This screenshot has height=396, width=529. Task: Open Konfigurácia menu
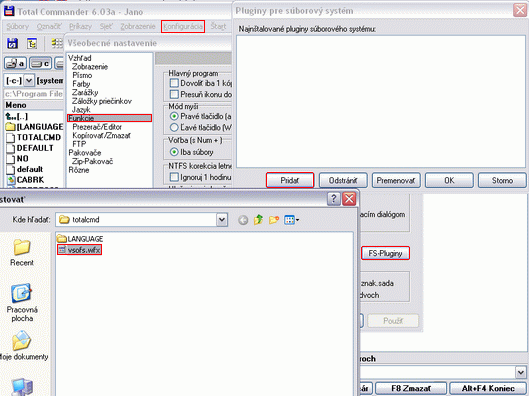tap(183, 26)
